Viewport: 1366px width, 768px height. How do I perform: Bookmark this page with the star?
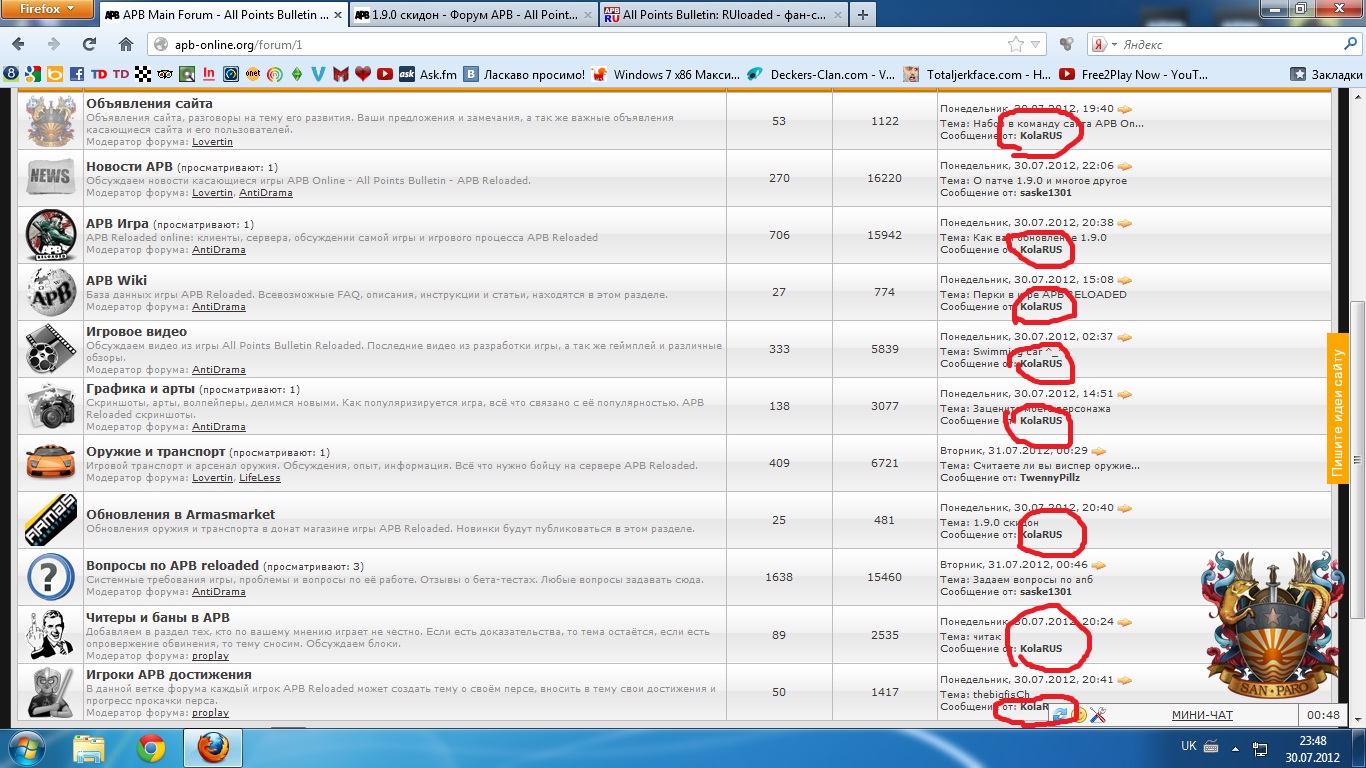[1016, 44]
